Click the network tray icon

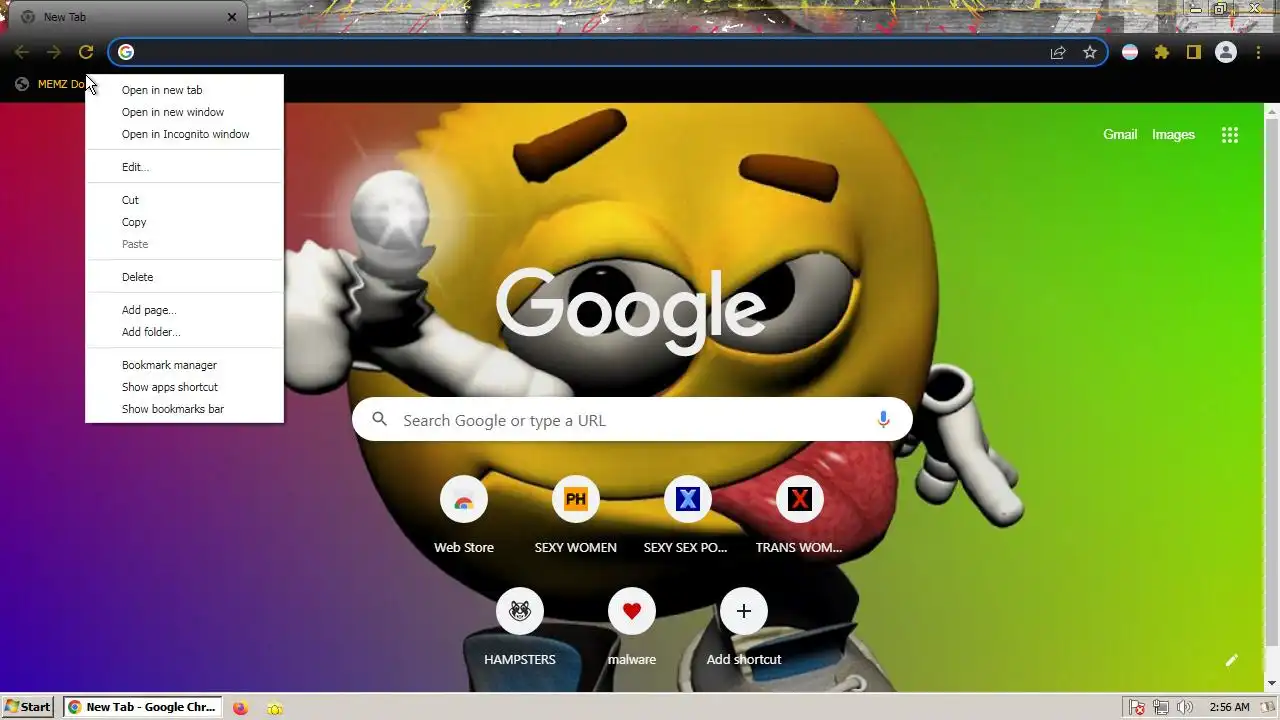coord(1161,707)
